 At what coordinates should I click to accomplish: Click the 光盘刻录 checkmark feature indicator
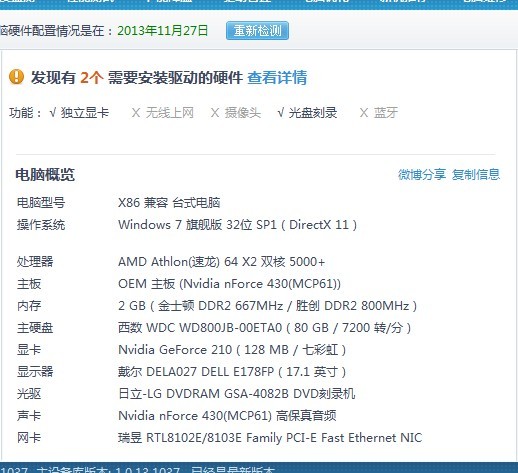pyautogui.click(x=307, y=113)
